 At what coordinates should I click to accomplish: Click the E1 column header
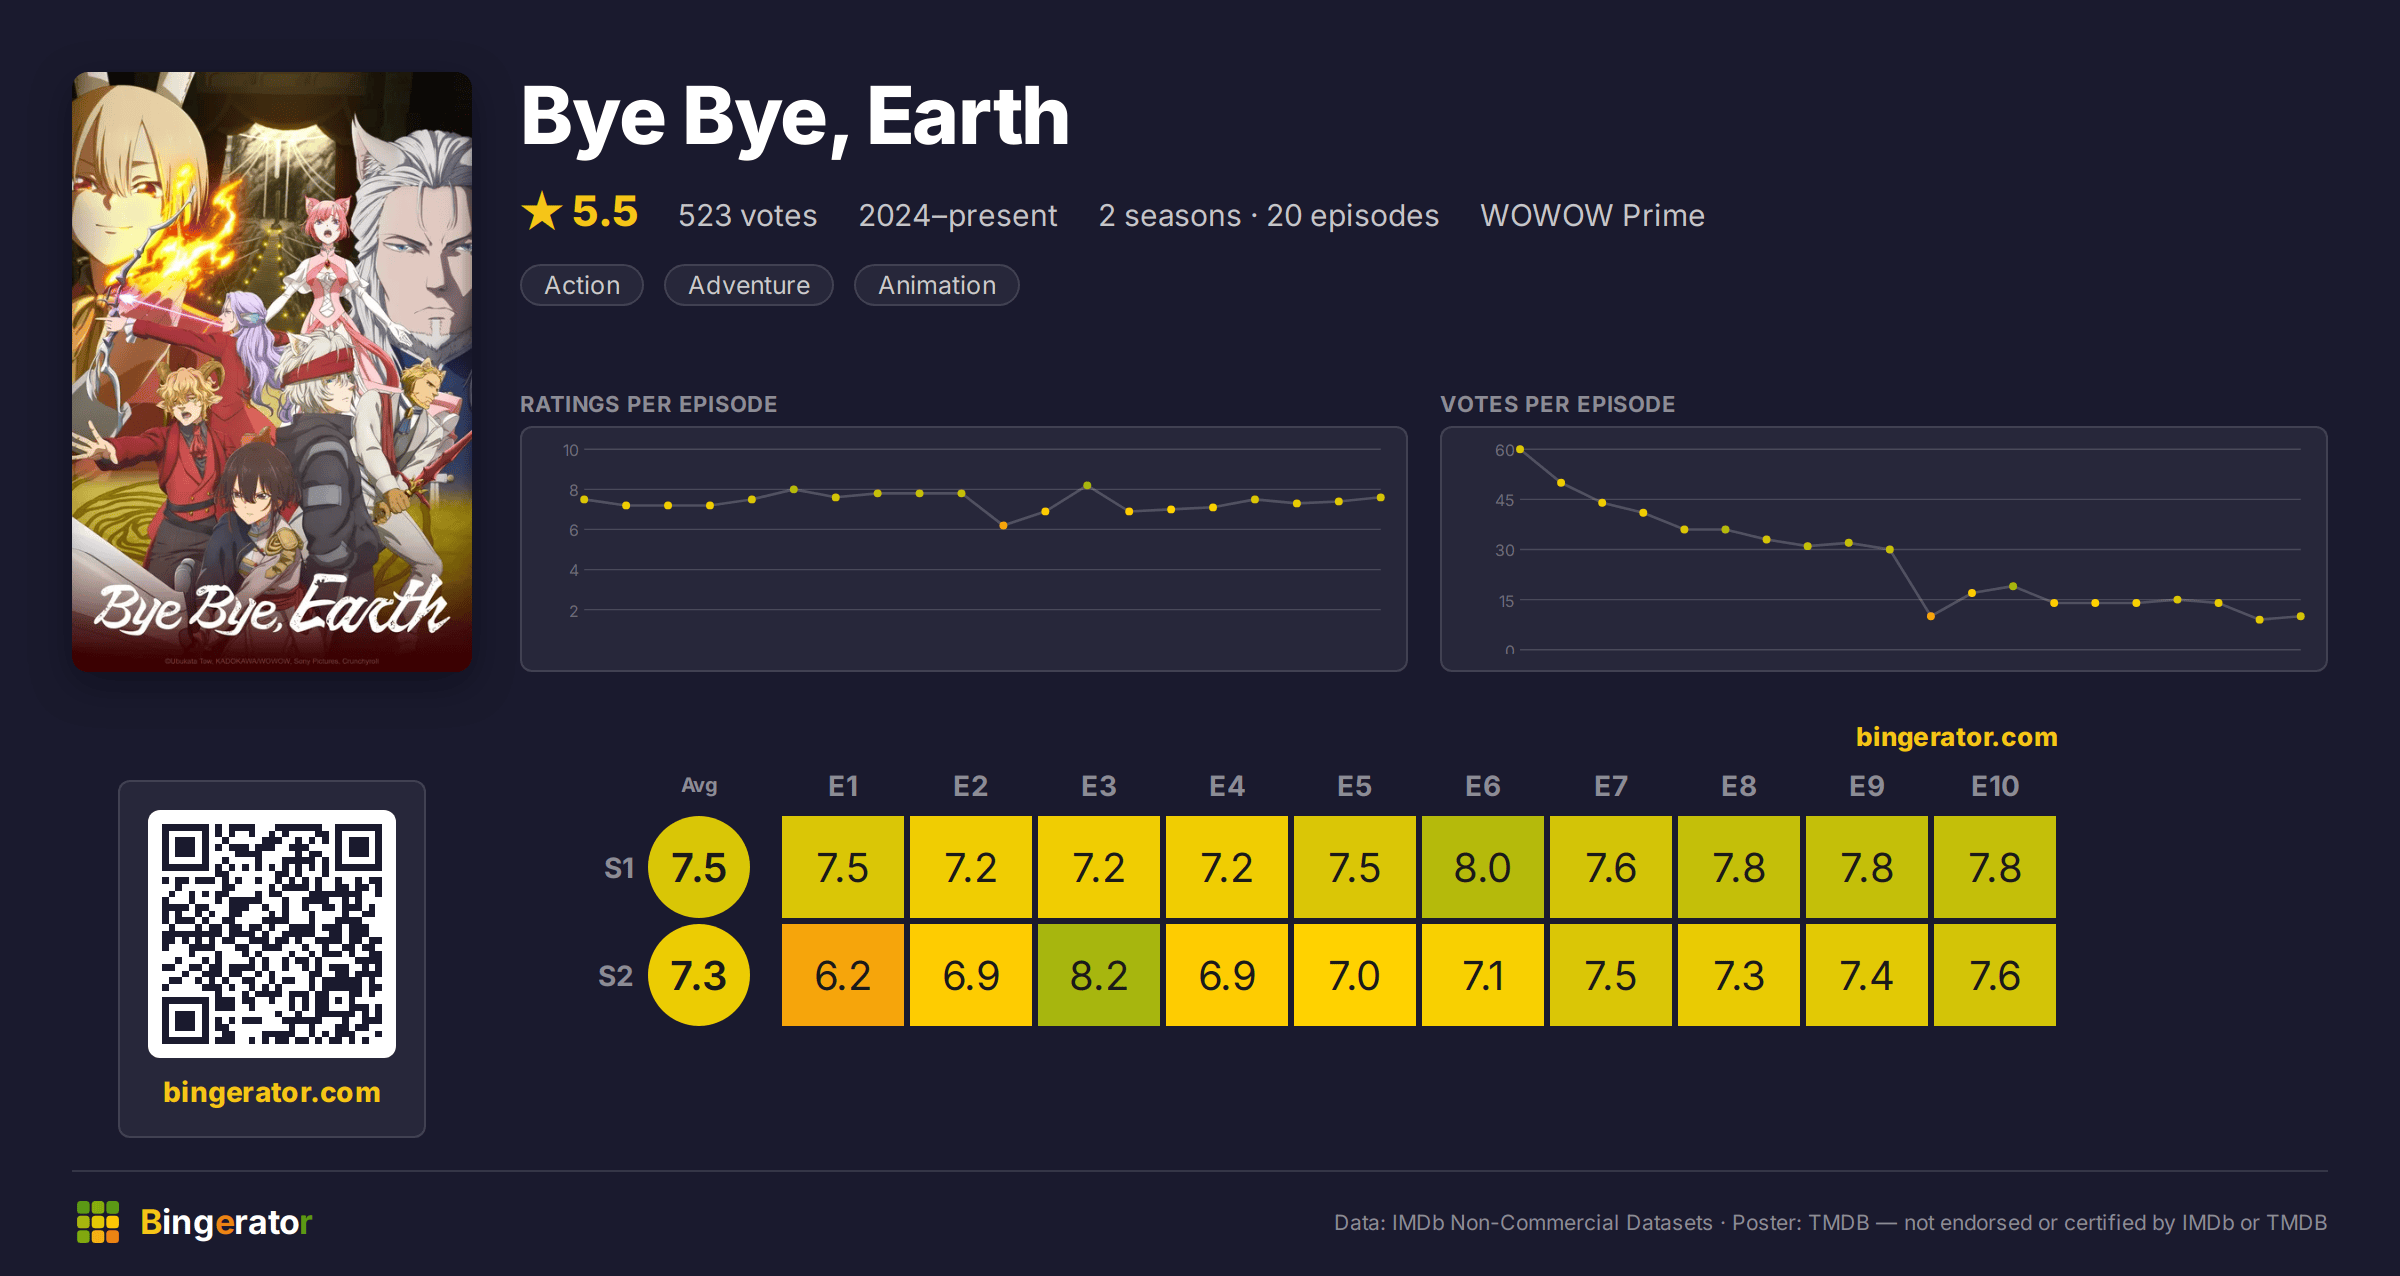click(x=843, y=786)
